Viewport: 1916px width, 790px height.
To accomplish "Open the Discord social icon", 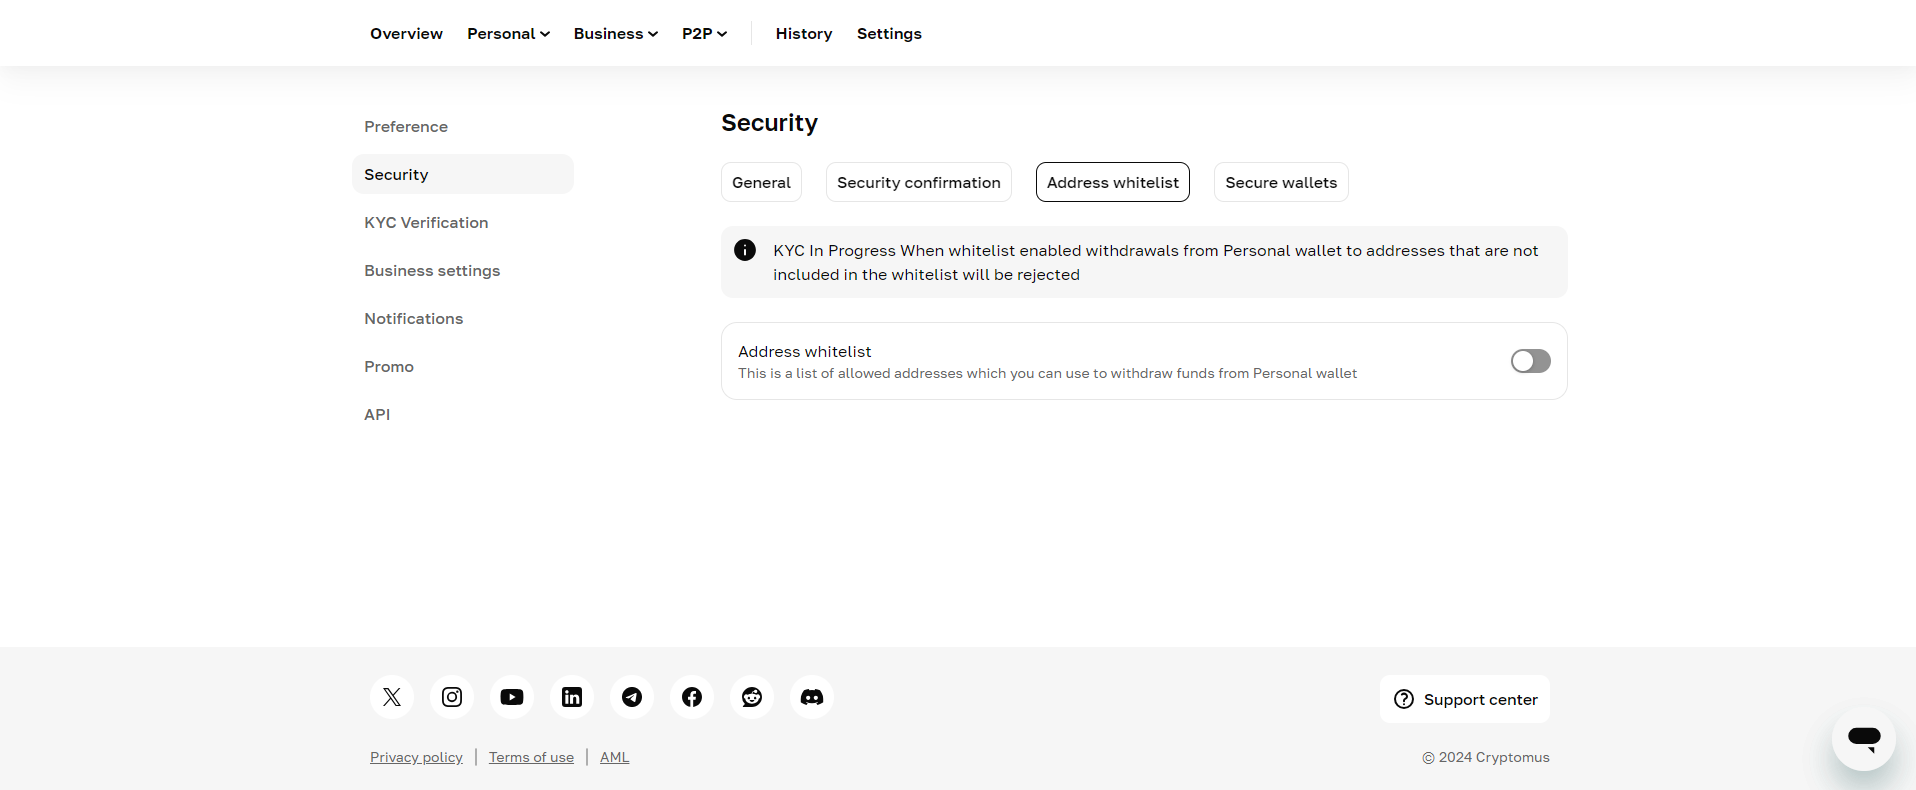I will pyautogui.click(x=812, y=697).
